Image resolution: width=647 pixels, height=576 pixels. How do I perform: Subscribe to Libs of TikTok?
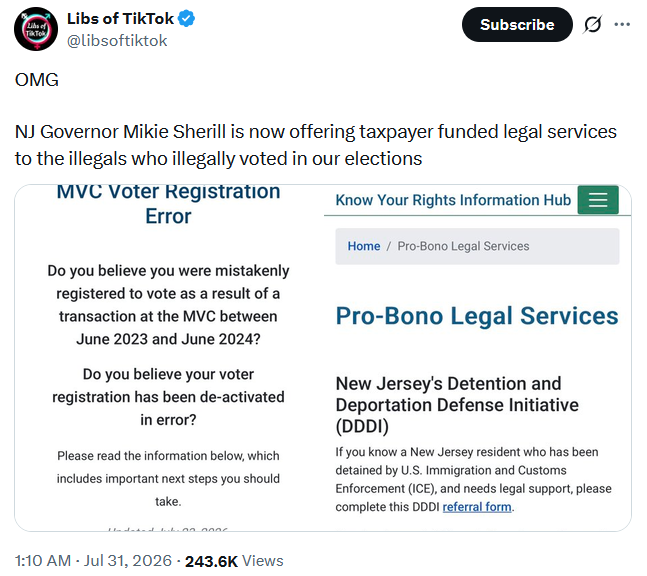517,24
